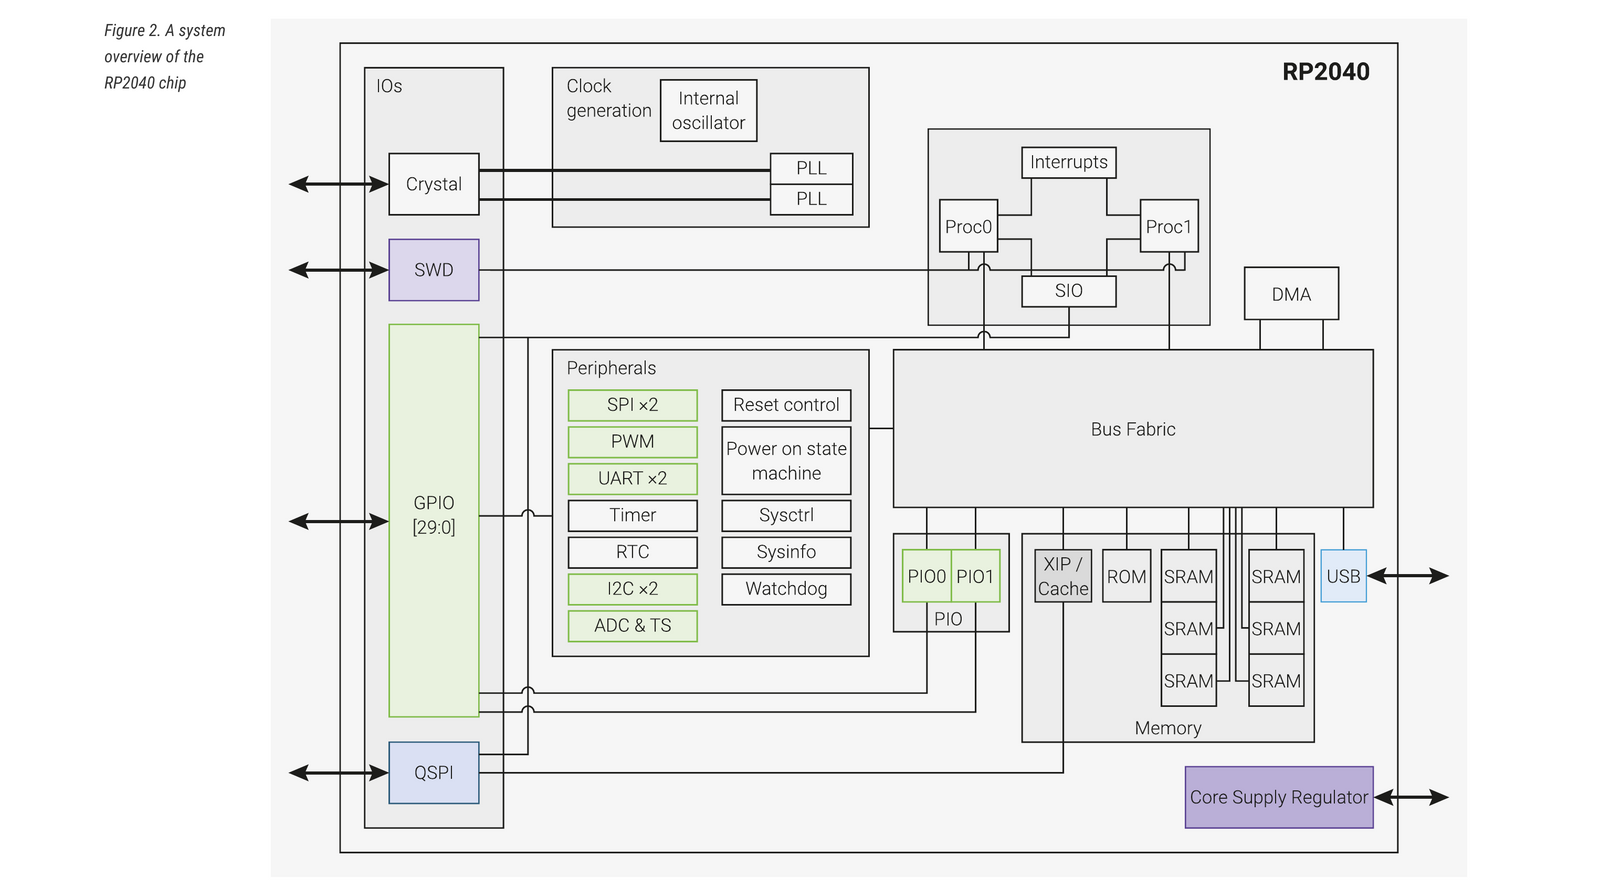The image size is (1600, 892).
Task: Click the Watchdog box
Action: [x=786, y=589]
